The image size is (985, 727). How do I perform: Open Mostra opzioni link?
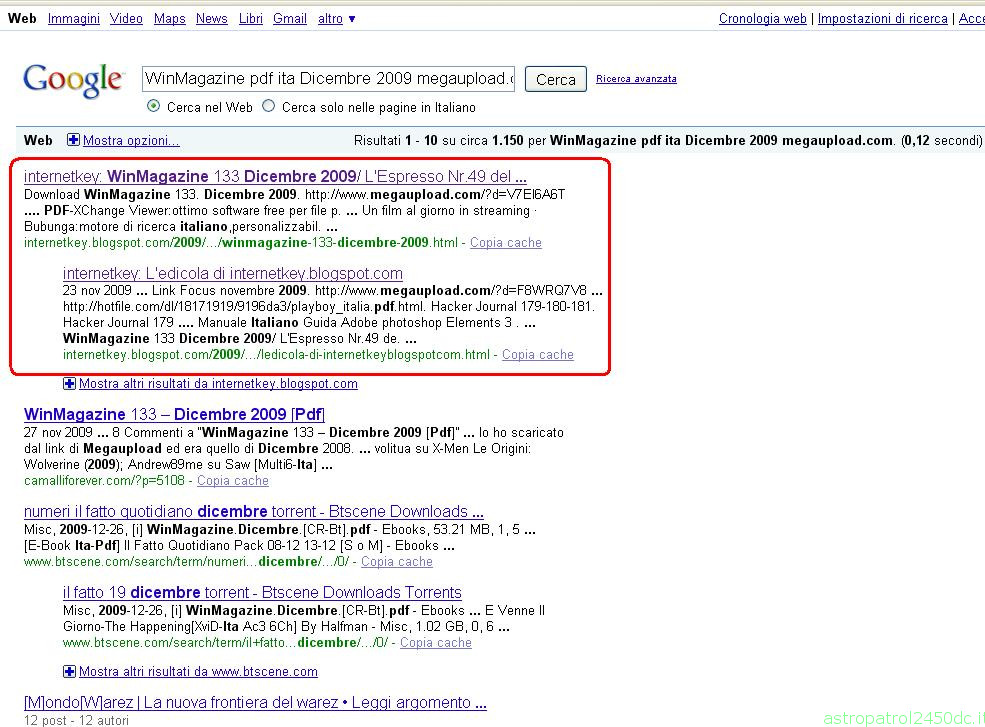pos(131,141)
